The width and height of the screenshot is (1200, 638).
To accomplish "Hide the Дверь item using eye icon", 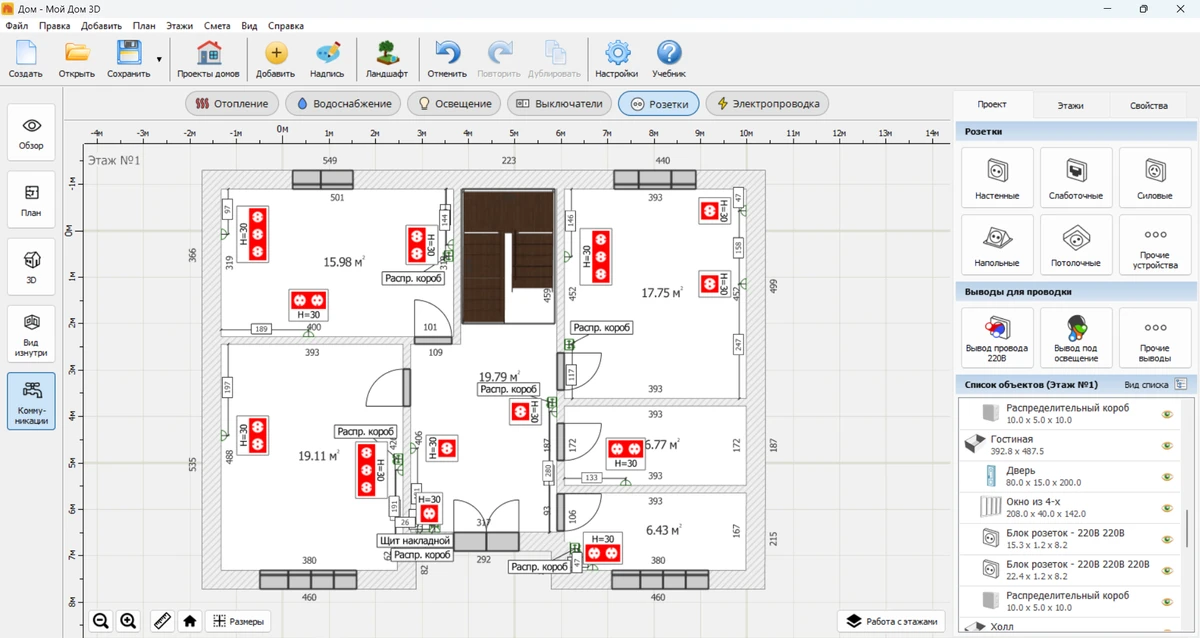I will tap(1166, 476).
